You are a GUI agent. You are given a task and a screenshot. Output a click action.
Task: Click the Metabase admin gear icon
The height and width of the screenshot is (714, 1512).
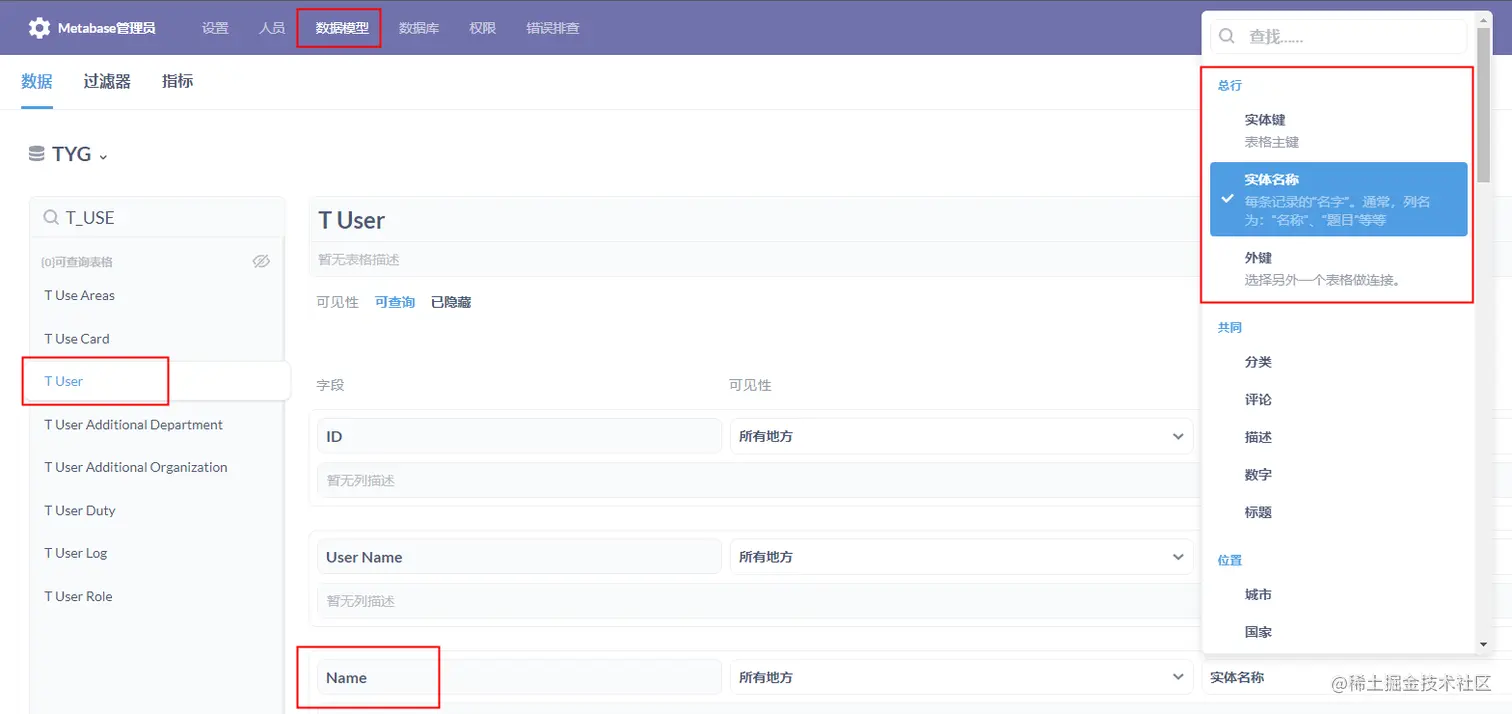click(x=39, y=28)
